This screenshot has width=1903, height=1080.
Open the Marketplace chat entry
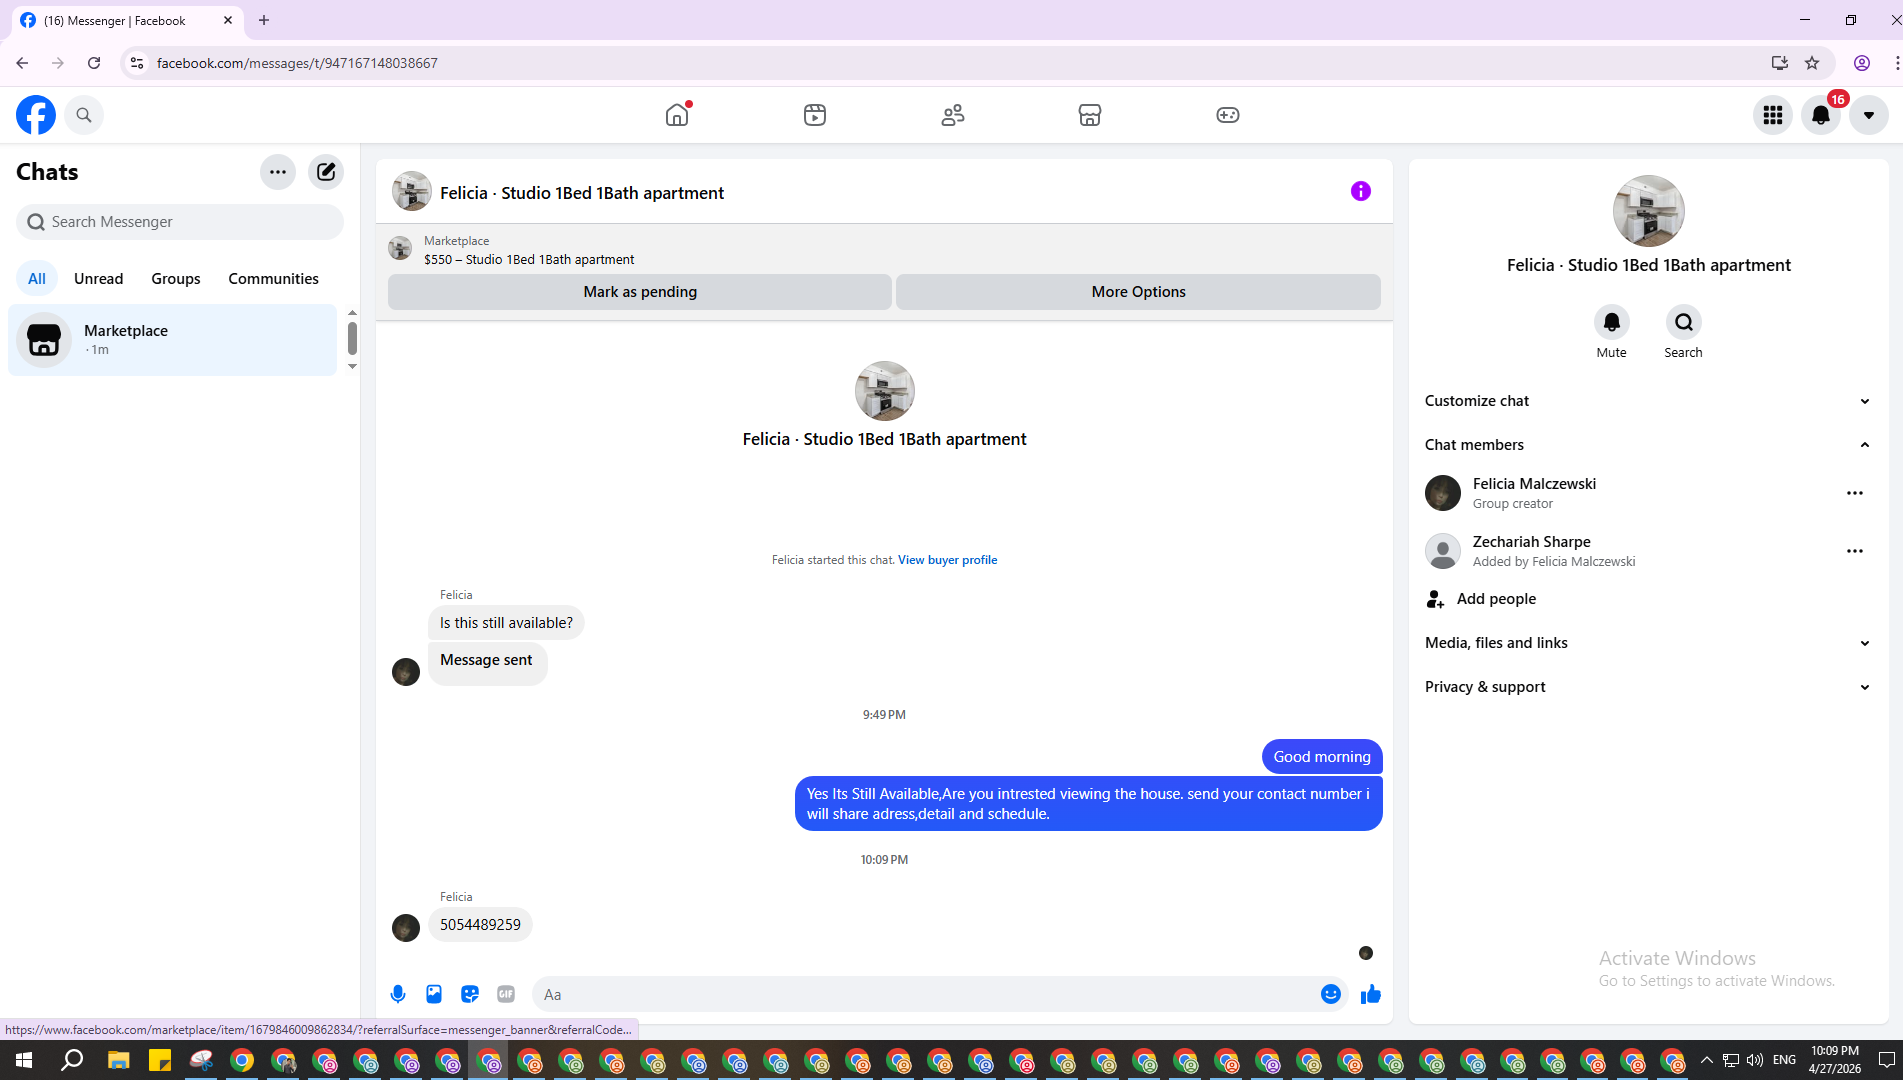[173, 340]
